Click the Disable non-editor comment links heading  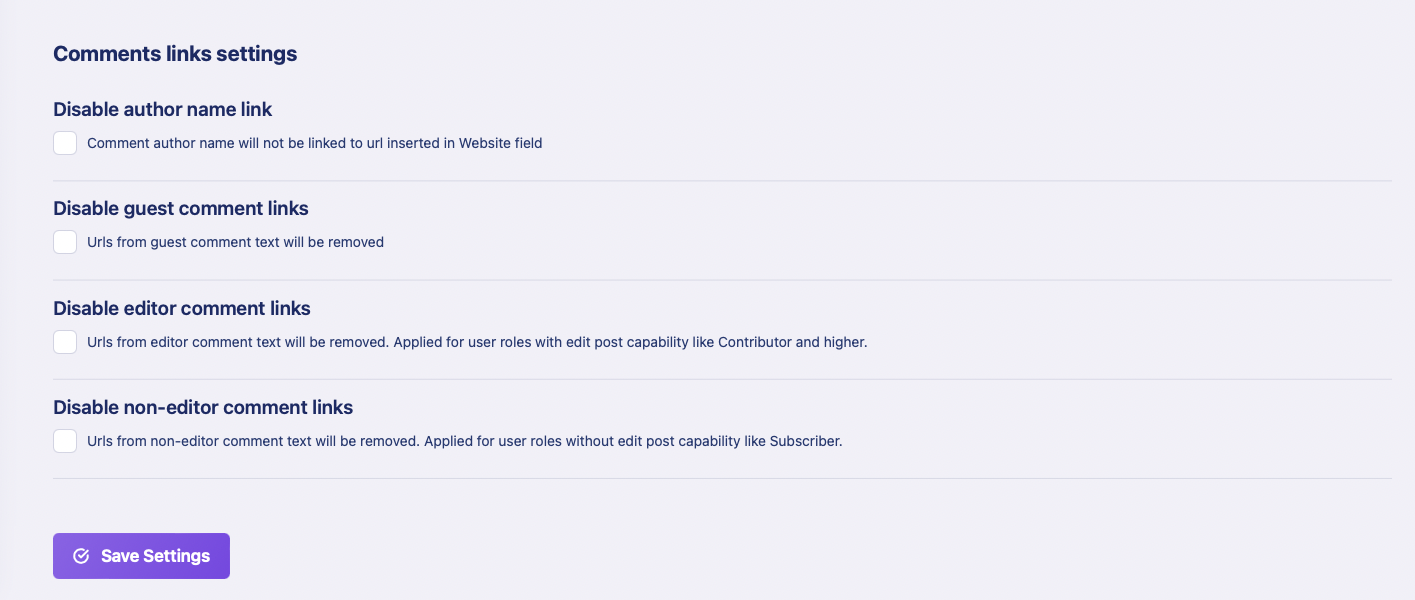click(203, 407)
